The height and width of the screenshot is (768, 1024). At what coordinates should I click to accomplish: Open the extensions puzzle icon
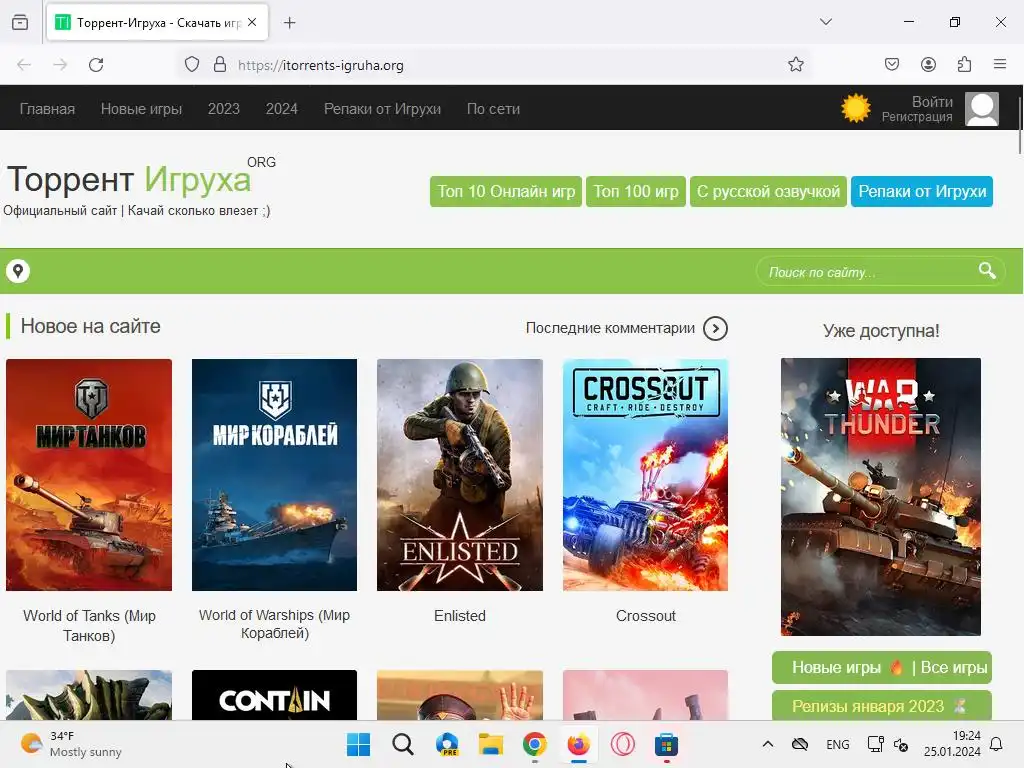click(964, 64)
